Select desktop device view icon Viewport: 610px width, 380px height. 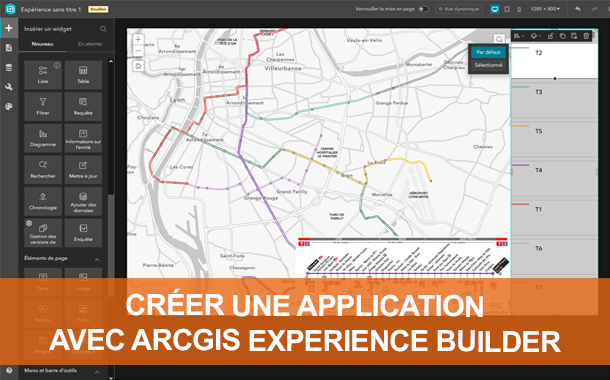click(x=494, y=9)
